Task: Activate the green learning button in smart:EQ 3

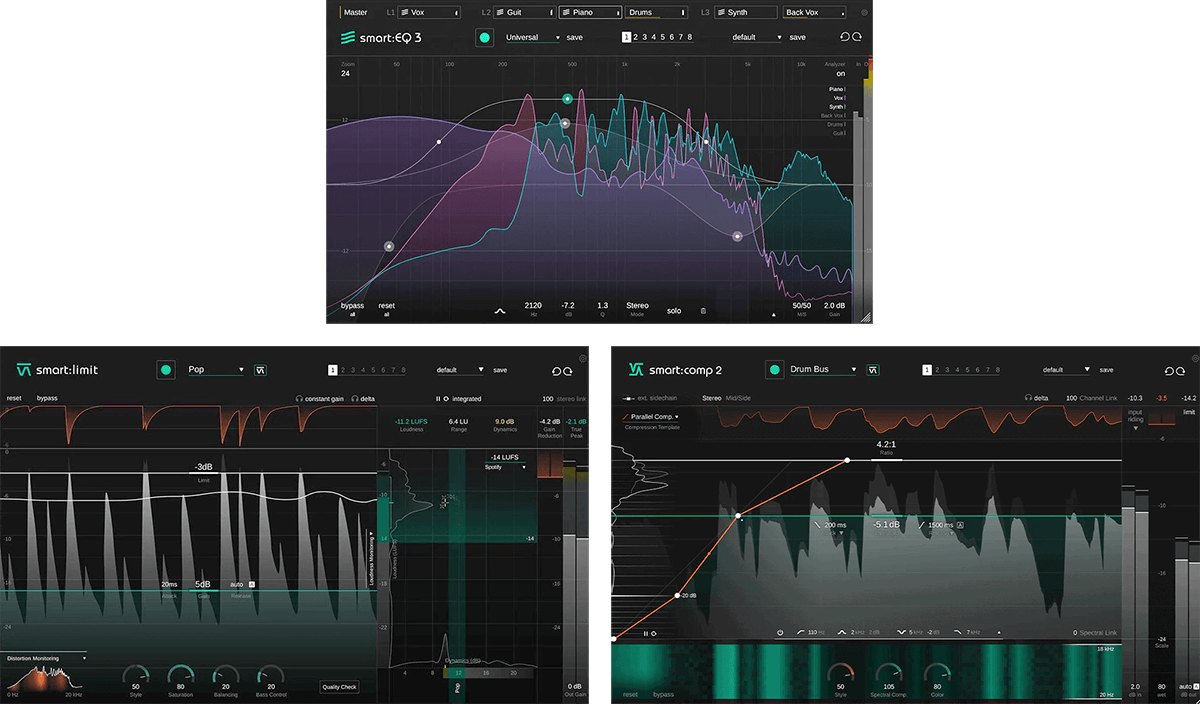Action: point(485,37)
